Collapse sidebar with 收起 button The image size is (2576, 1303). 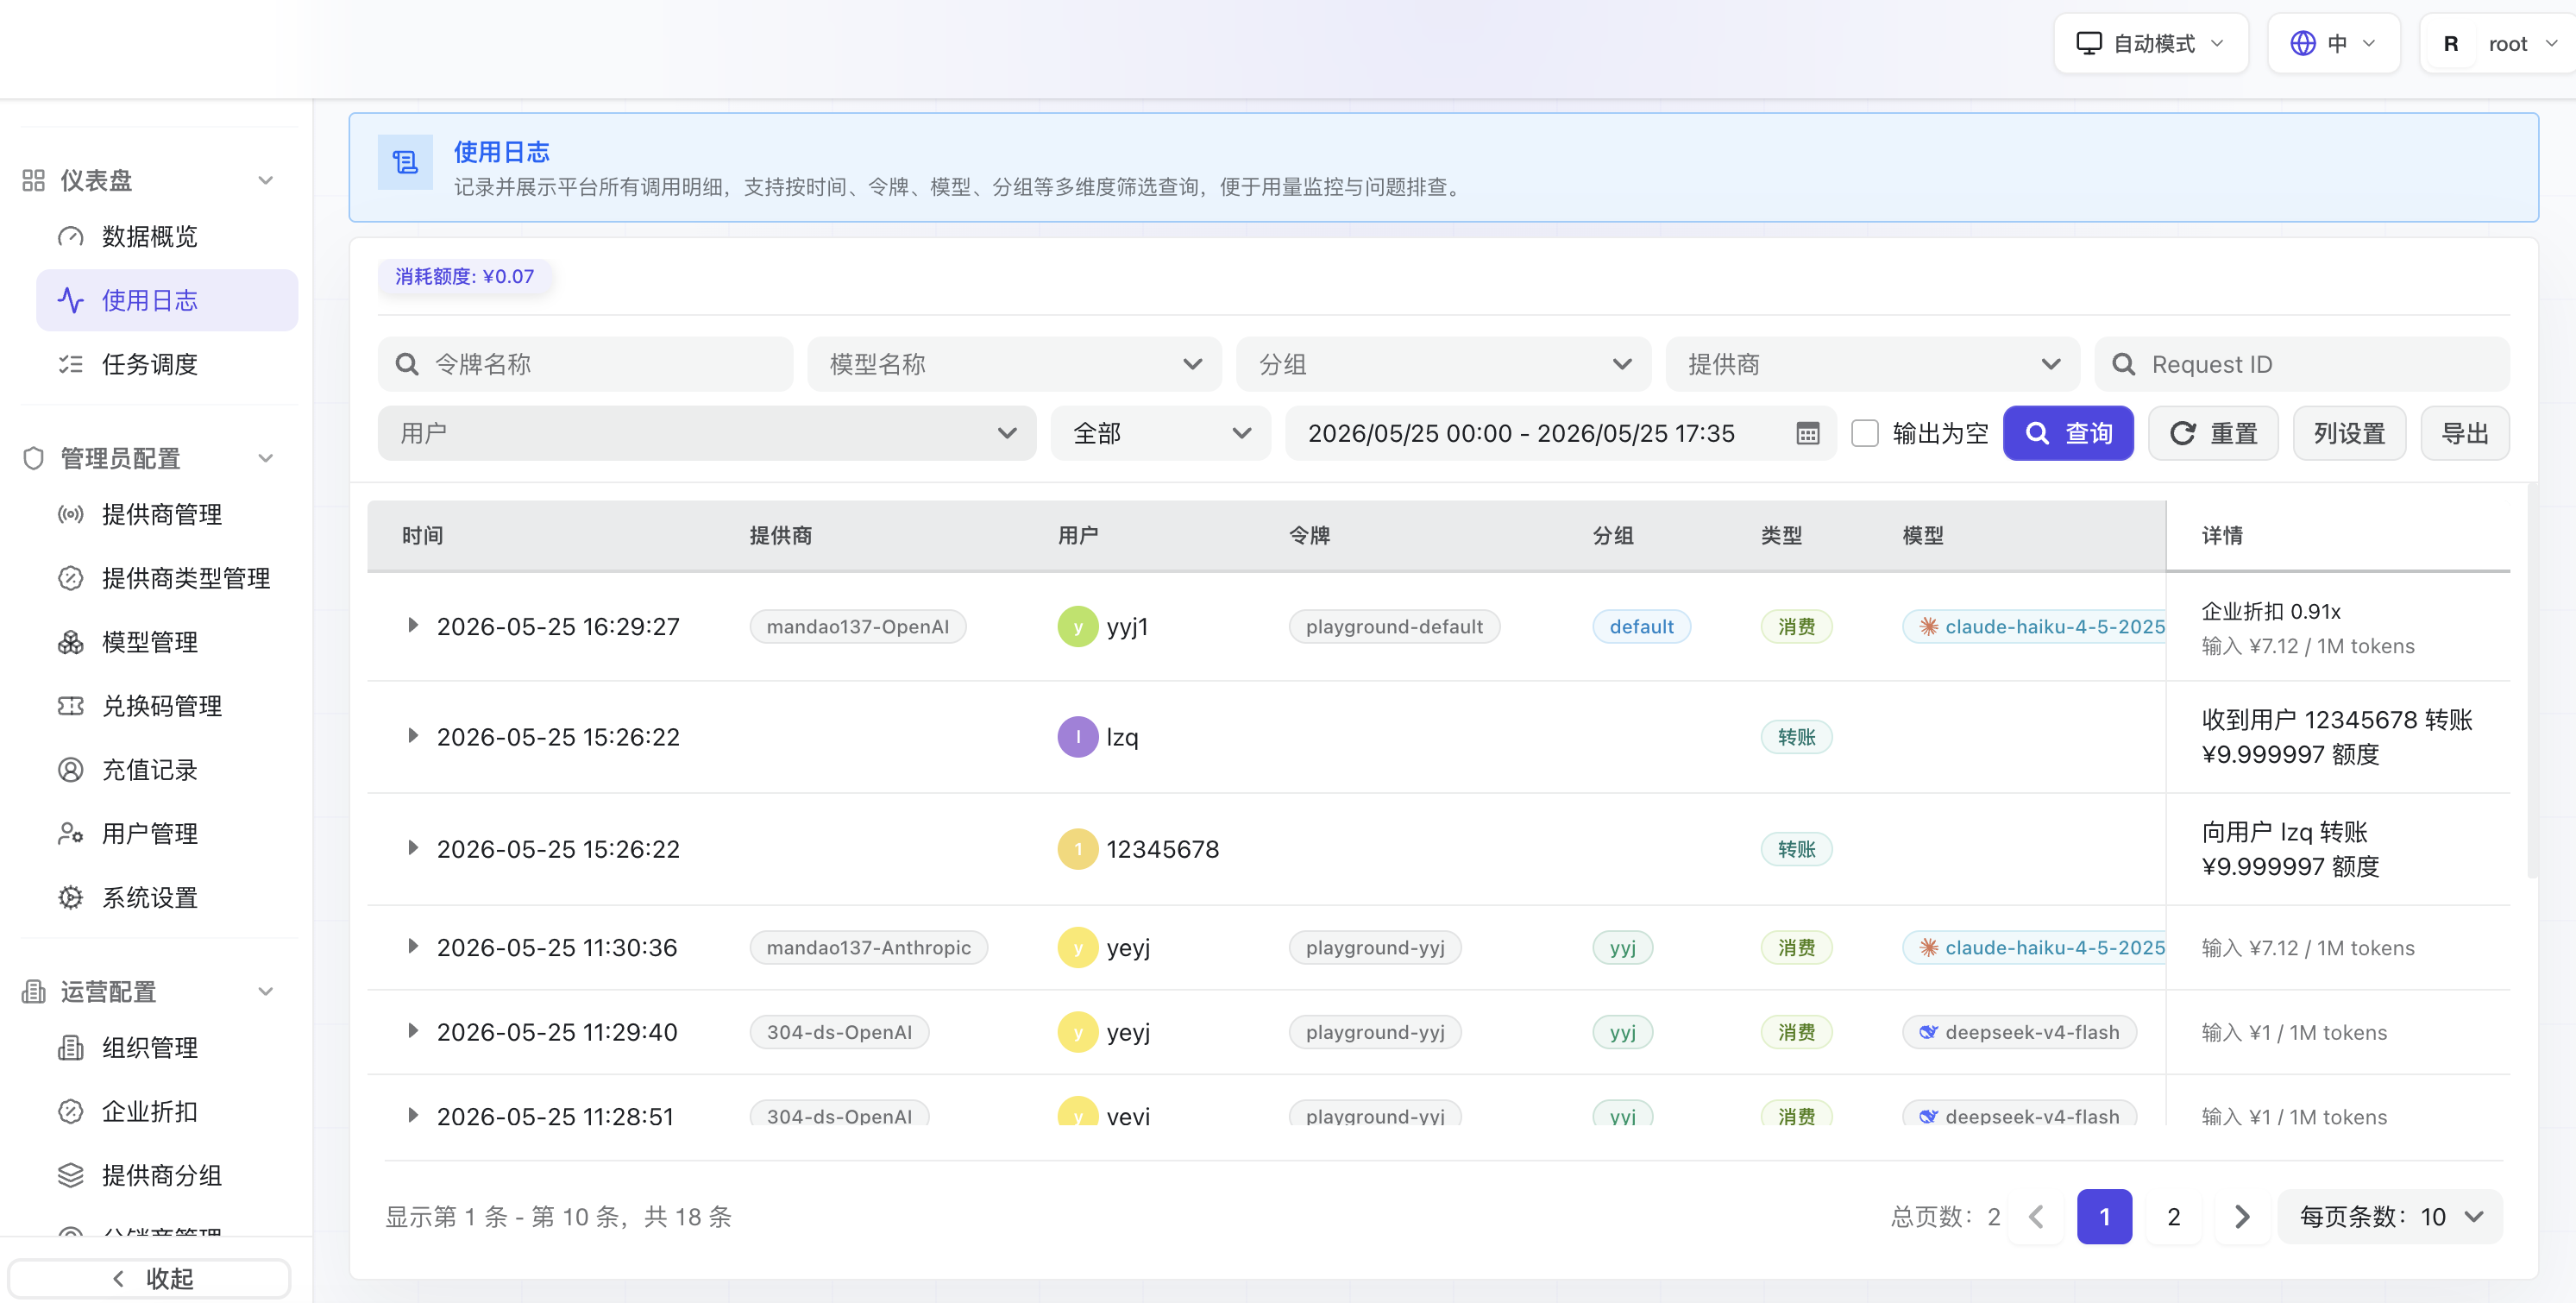pos(149,1278)
